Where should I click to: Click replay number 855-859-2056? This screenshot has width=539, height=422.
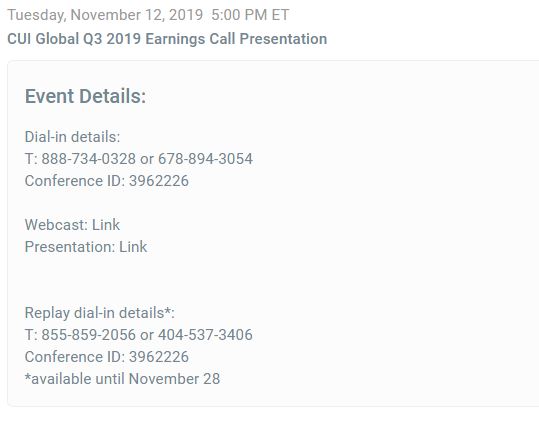coord(89,335)
